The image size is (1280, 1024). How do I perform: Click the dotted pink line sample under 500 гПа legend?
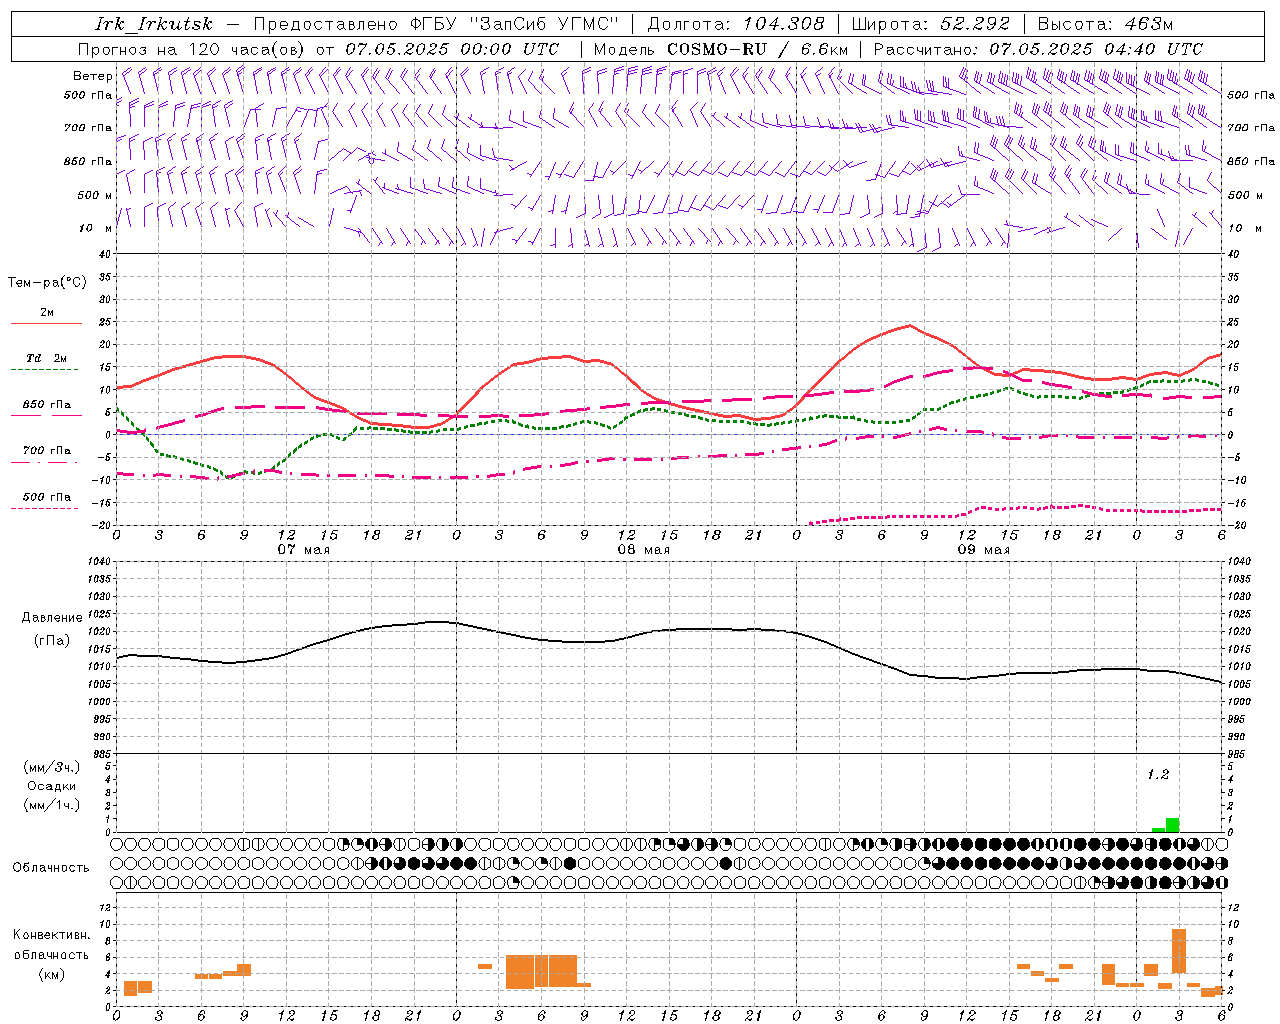coord(45,509)
